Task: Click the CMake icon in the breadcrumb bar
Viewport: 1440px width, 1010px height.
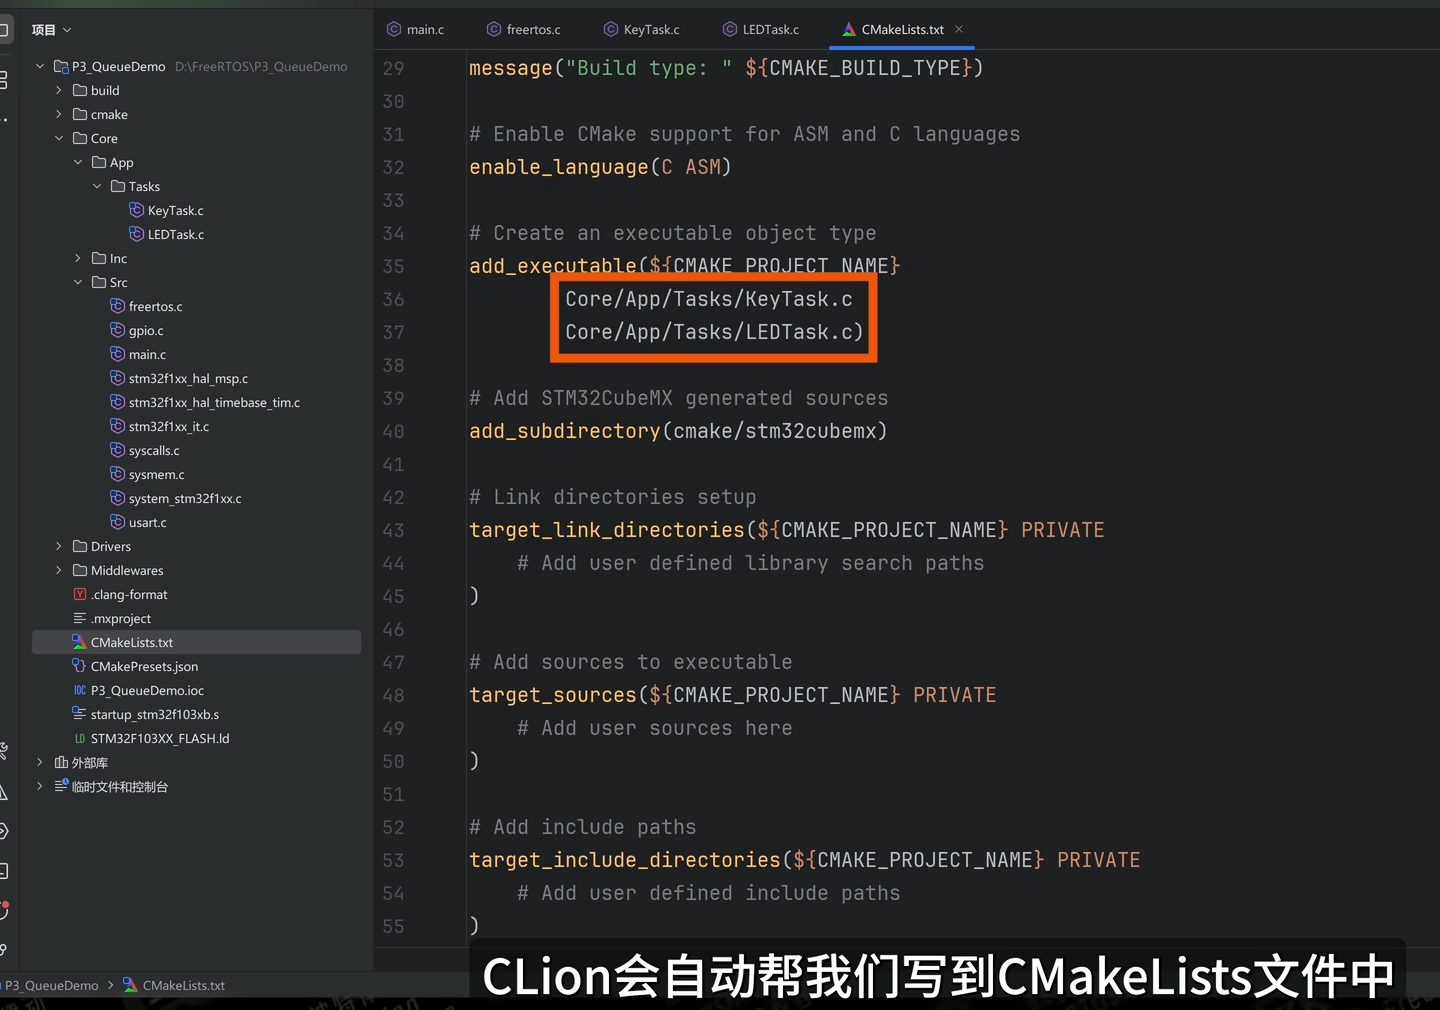Action: 130,985
